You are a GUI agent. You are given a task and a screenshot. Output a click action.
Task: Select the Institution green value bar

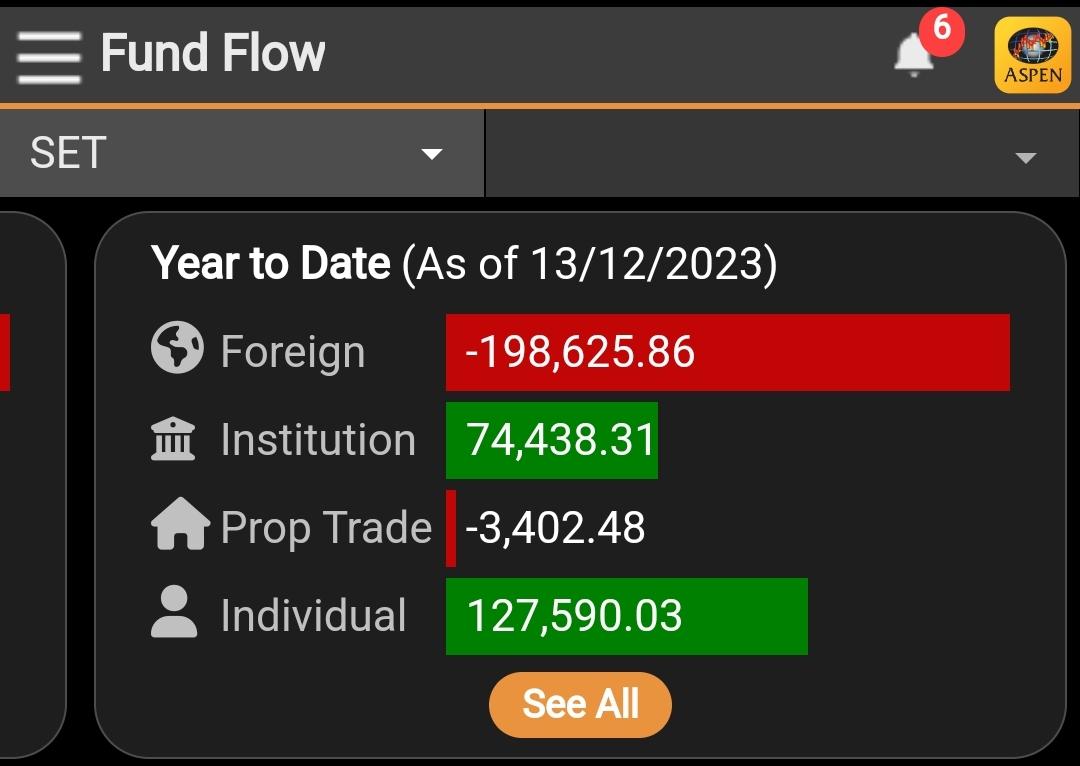point(552,440)
